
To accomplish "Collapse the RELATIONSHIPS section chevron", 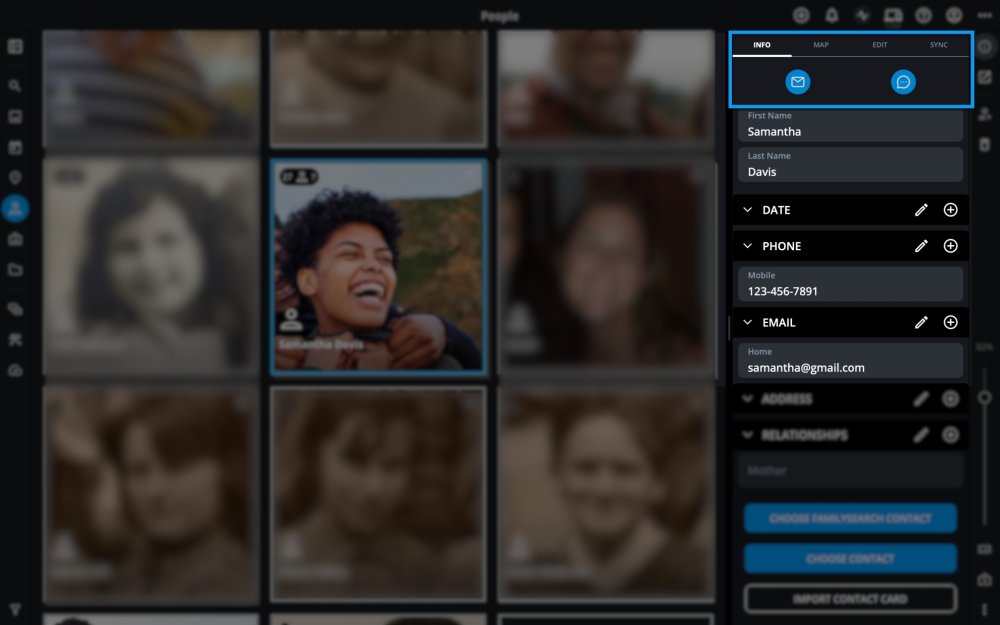I will tap(747, 435).
